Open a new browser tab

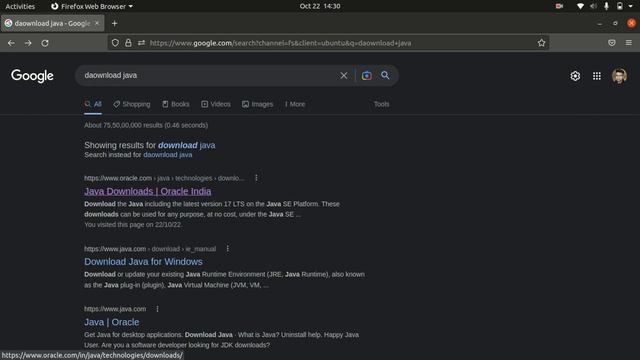(x=115, y=23)
